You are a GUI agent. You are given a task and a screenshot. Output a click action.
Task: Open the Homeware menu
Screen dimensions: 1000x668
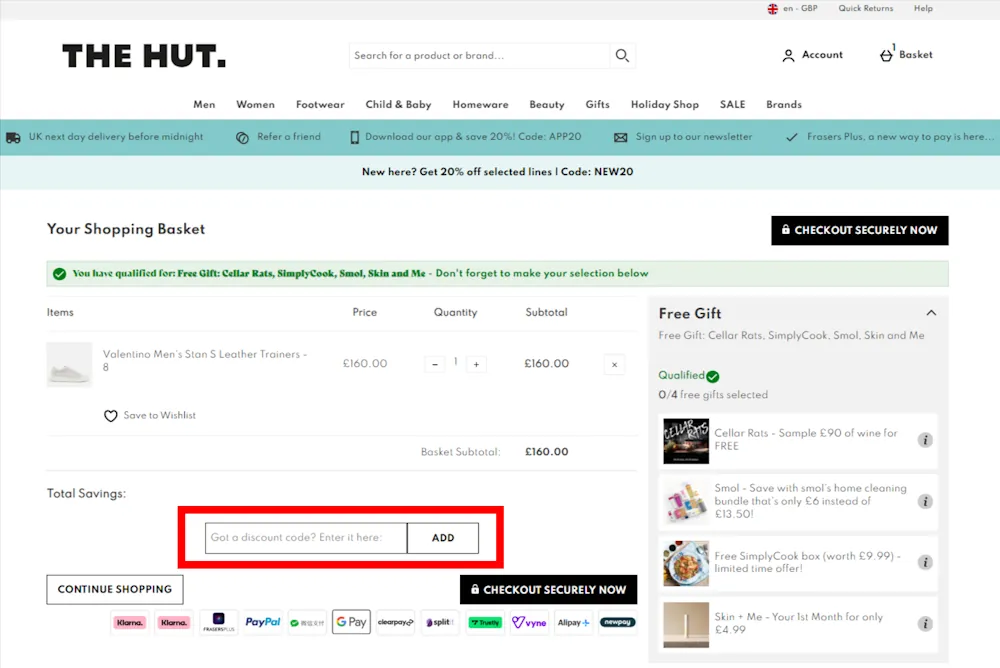tap(480, 105)
